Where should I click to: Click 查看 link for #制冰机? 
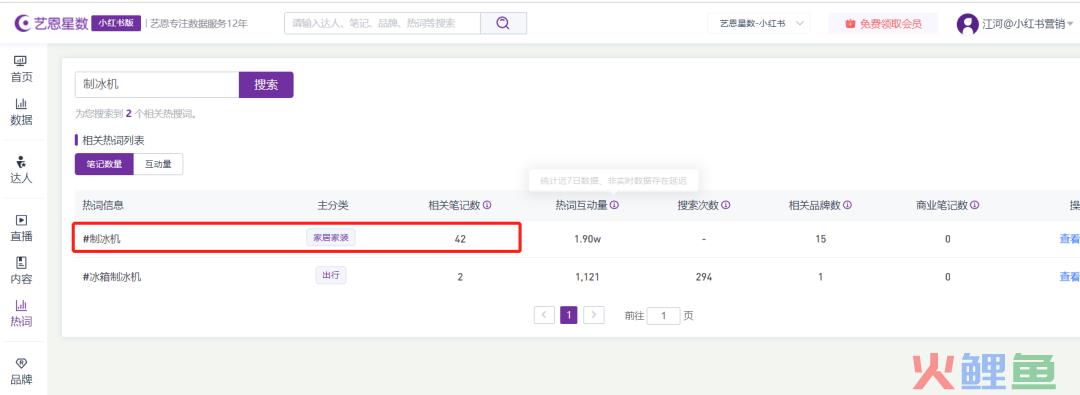[x=1070, y=239]
